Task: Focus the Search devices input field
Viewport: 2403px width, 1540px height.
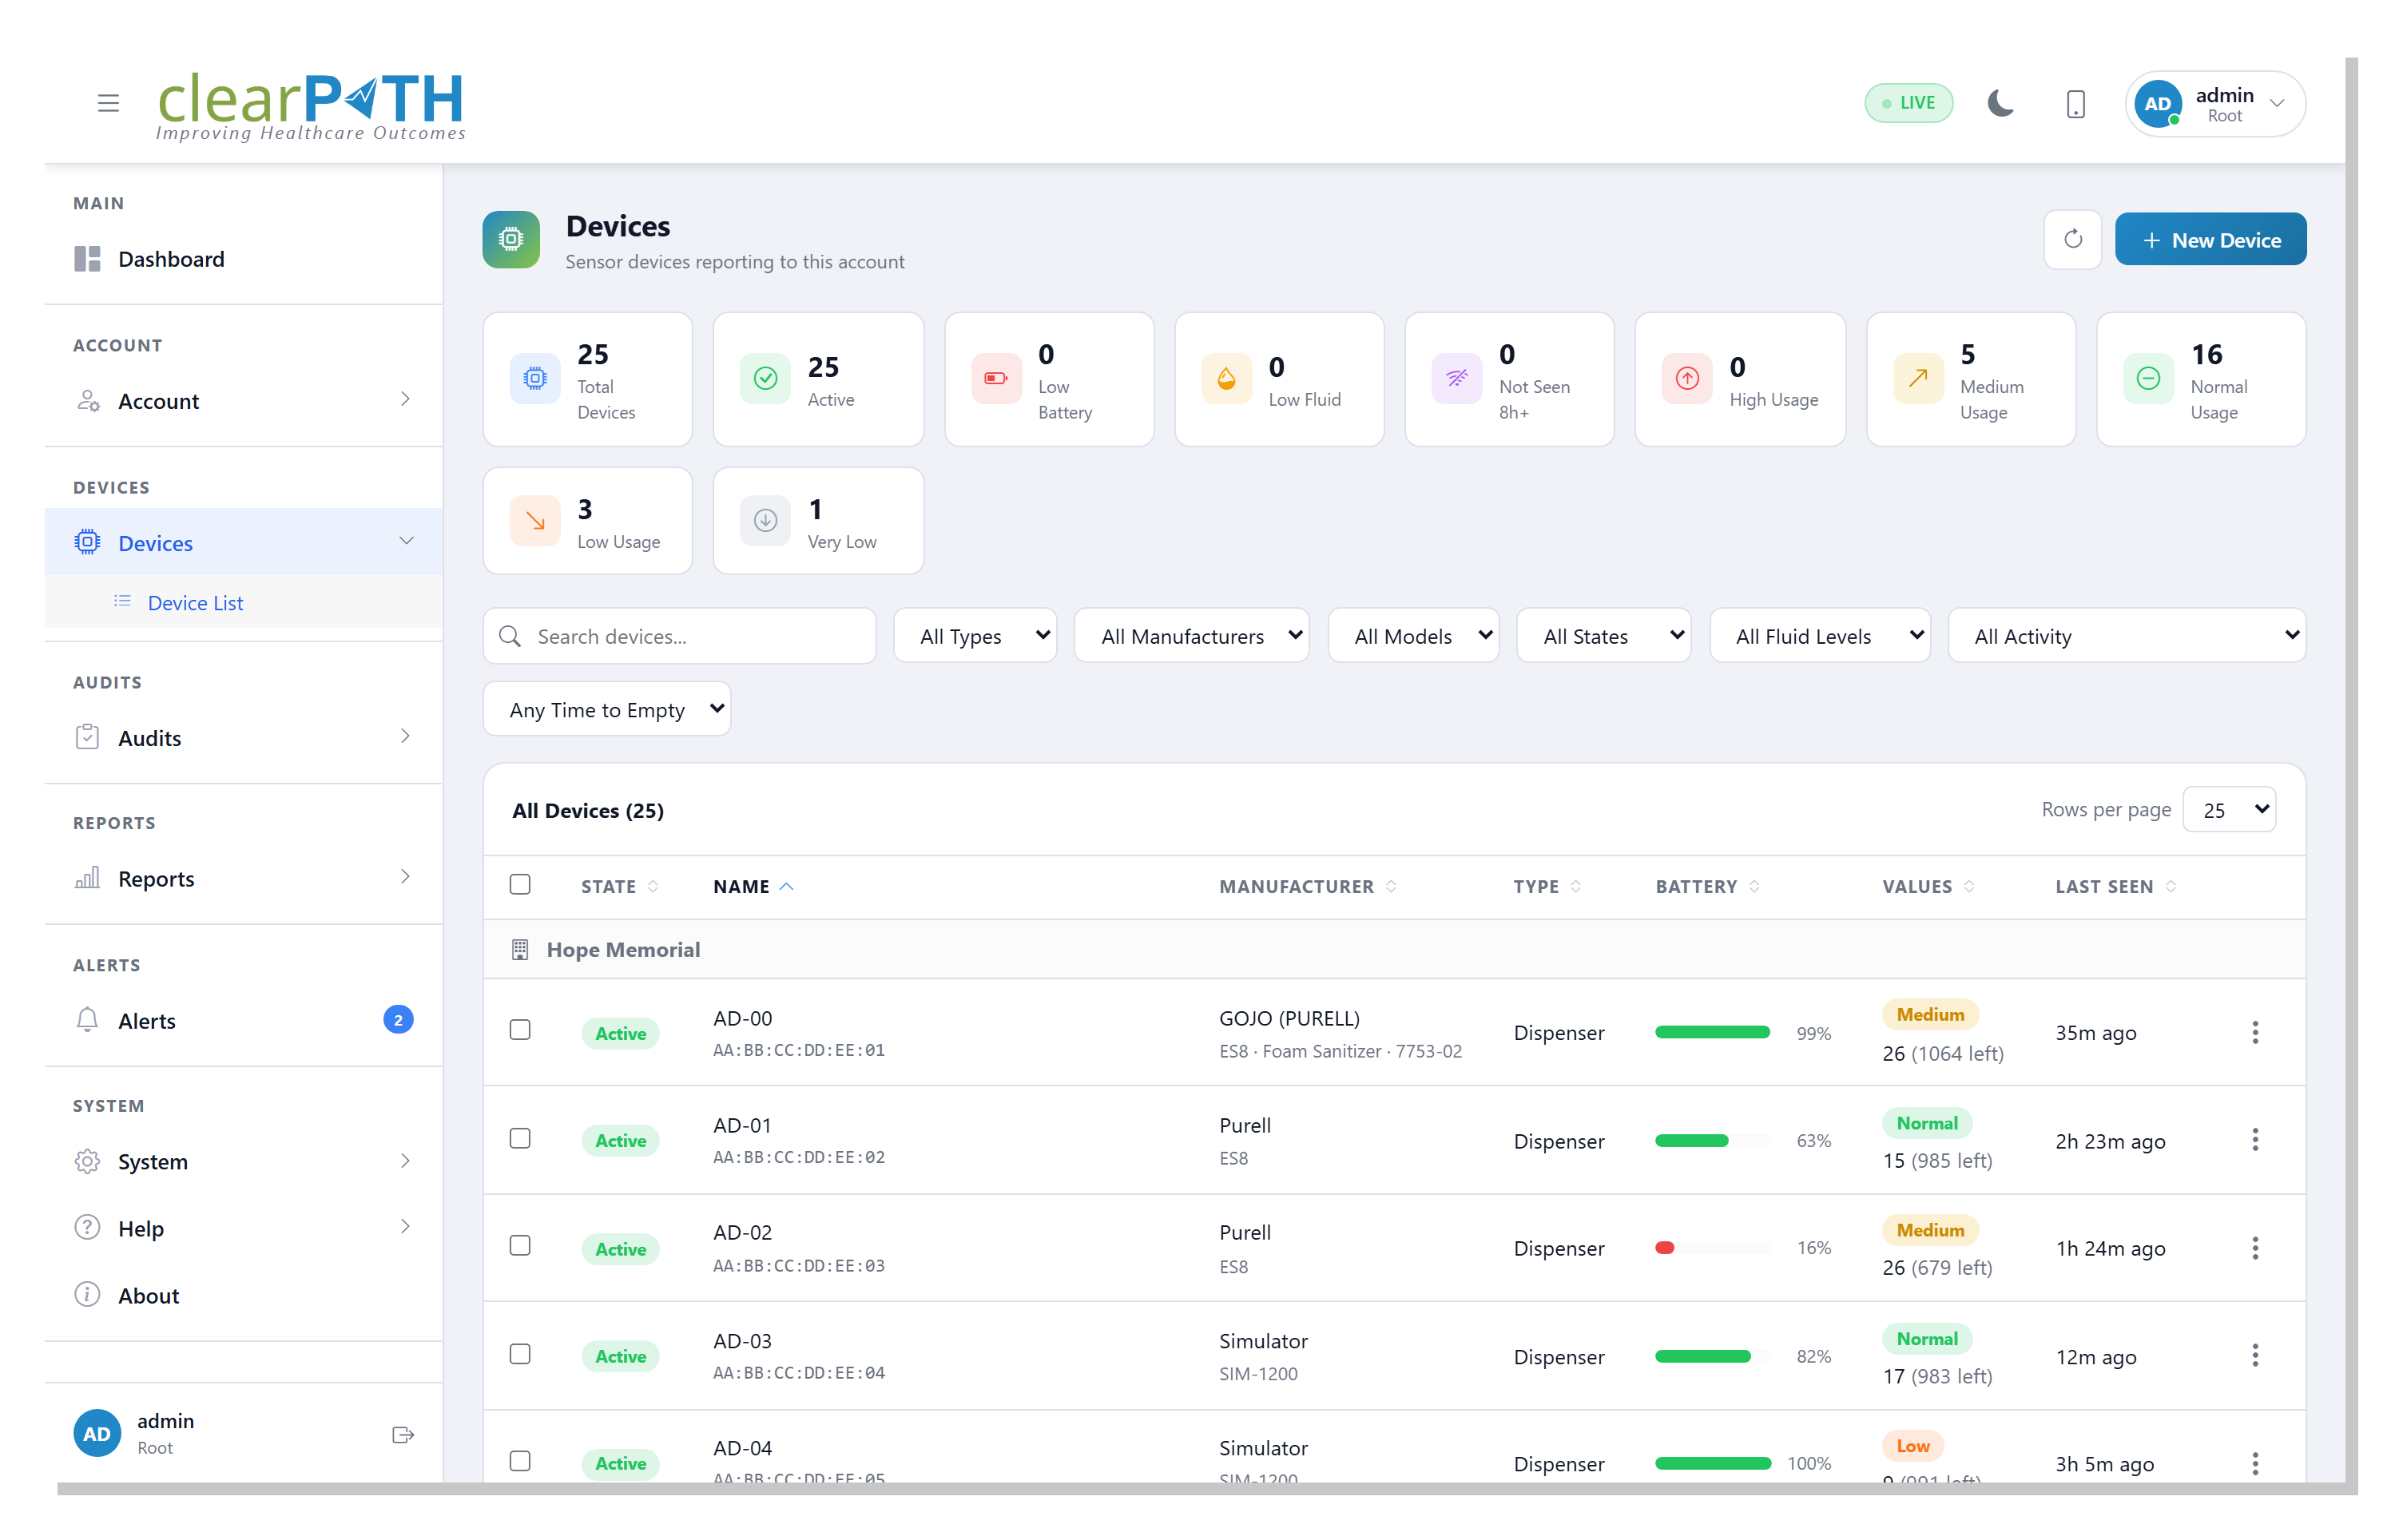Action: click(680, 636)
